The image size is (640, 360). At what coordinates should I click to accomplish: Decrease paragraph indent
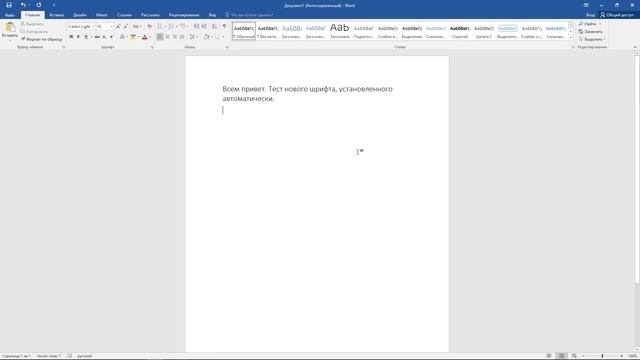point(196,27)
